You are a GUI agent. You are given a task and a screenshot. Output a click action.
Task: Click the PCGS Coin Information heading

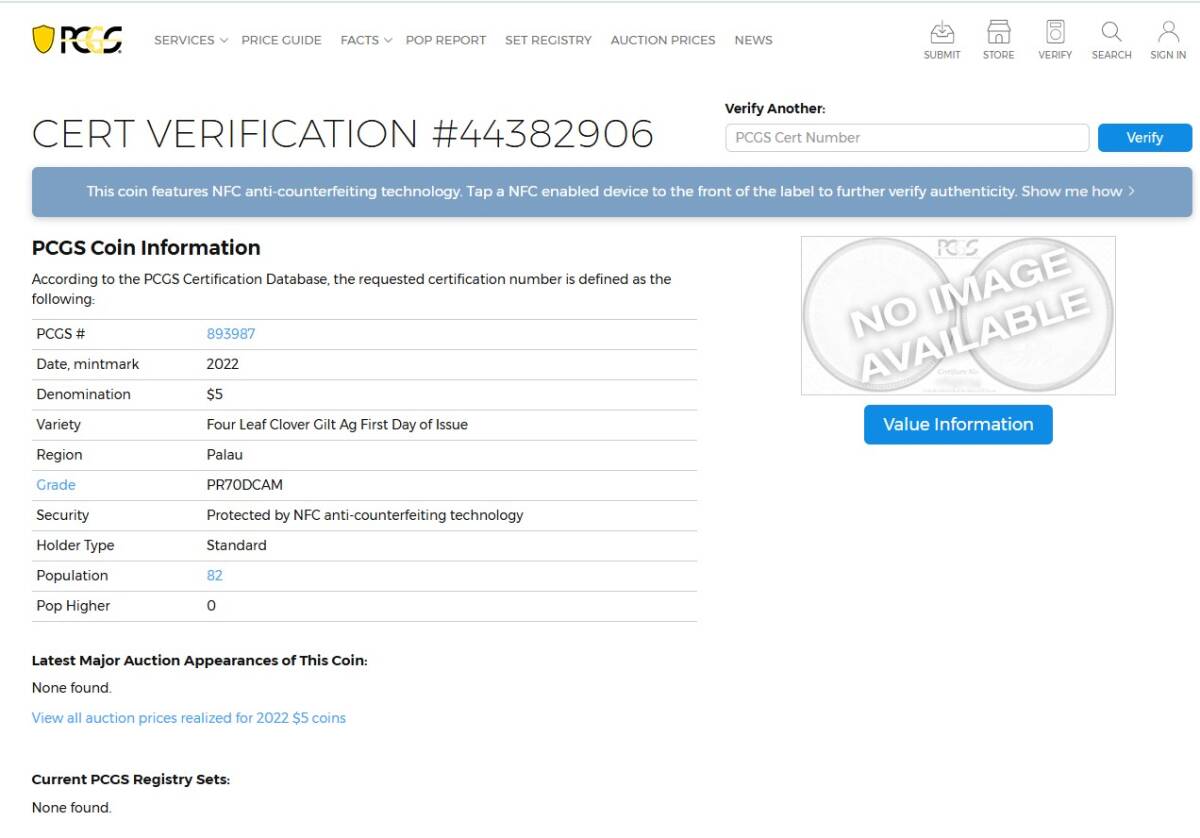pyautogui.click(x=146, y=248)
